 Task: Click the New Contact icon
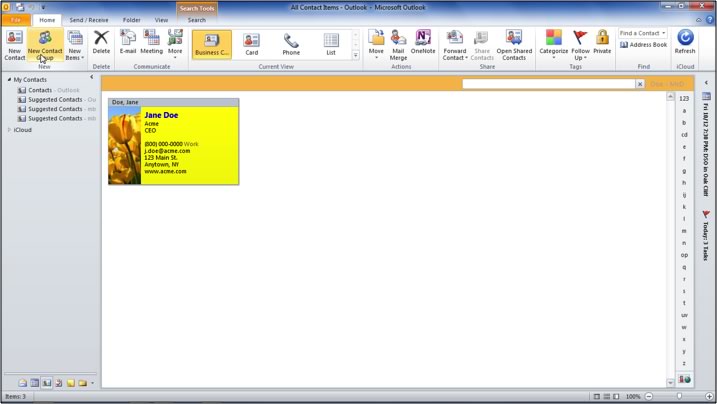click(x=15, y=45)
